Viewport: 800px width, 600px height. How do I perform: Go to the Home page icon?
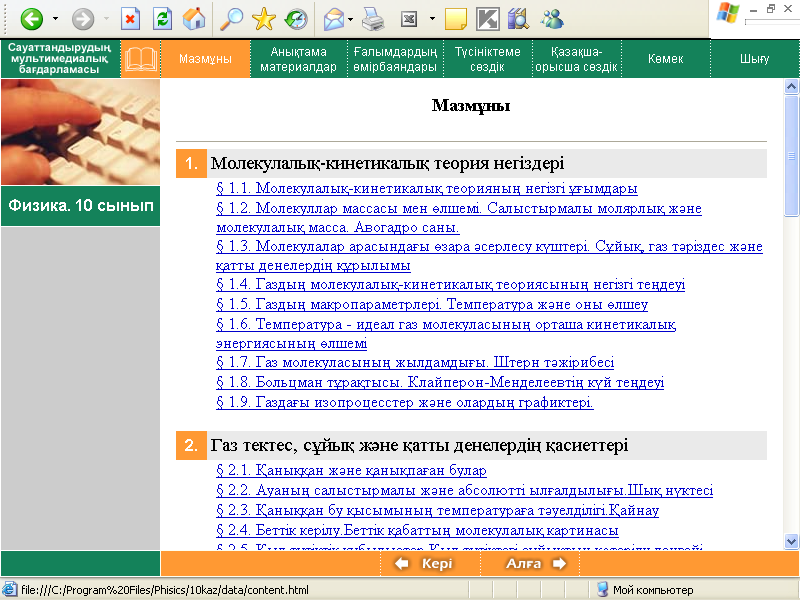click(x=195, y=18)
